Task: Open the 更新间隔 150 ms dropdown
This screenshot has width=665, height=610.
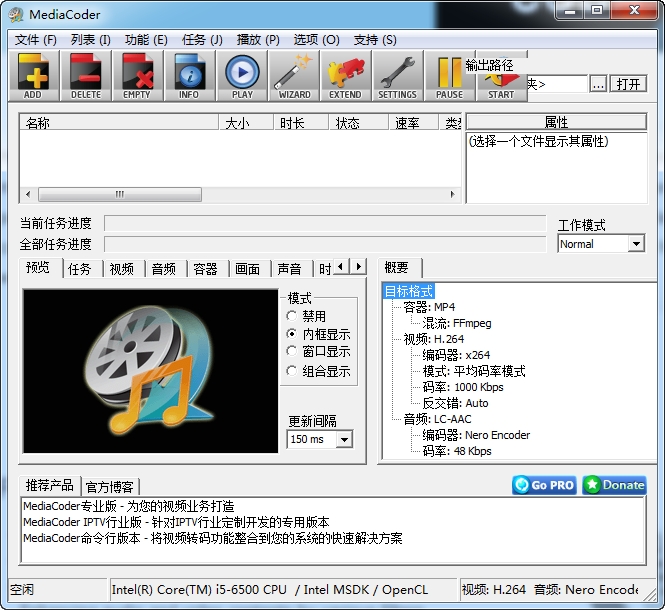Action: tap(320, 439)
